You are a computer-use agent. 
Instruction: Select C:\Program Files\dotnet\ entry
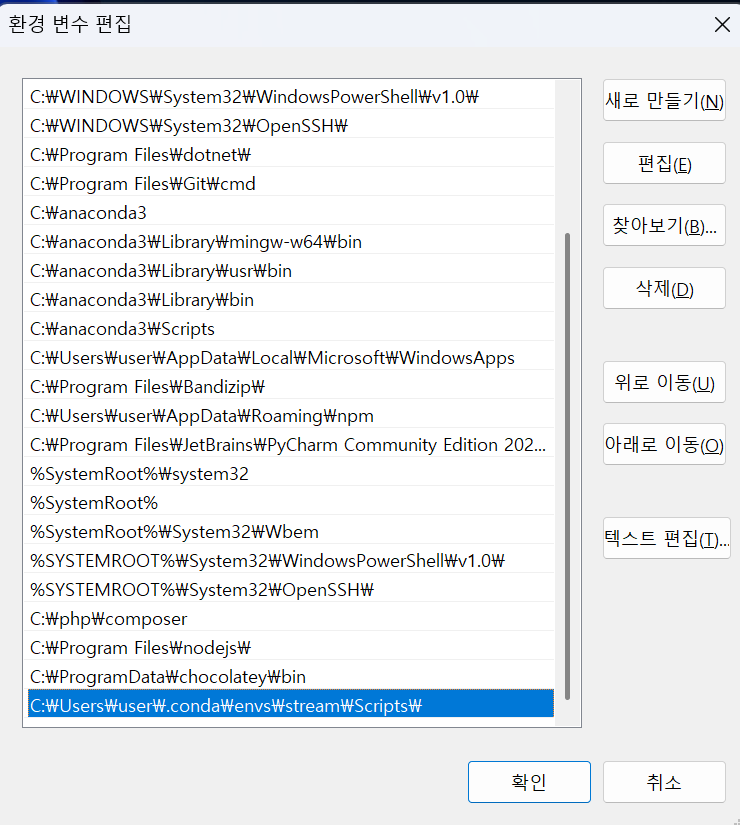[x=291, y=155]
